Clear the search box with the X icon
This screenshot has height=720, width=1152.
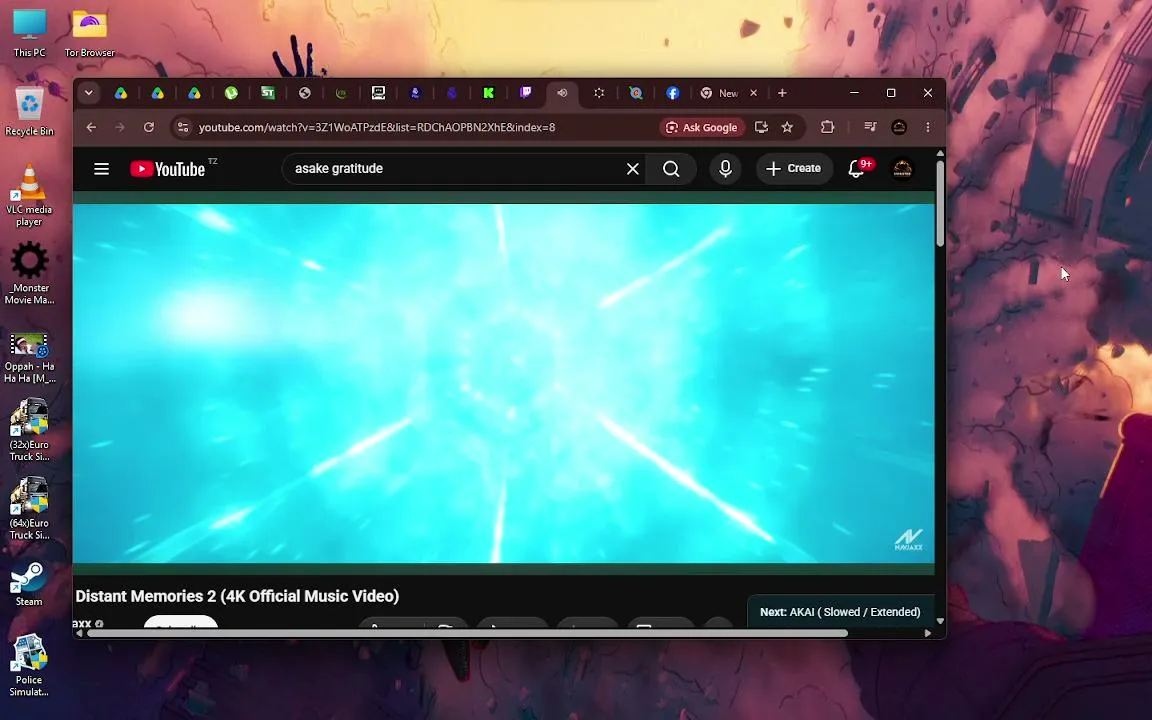633,169
